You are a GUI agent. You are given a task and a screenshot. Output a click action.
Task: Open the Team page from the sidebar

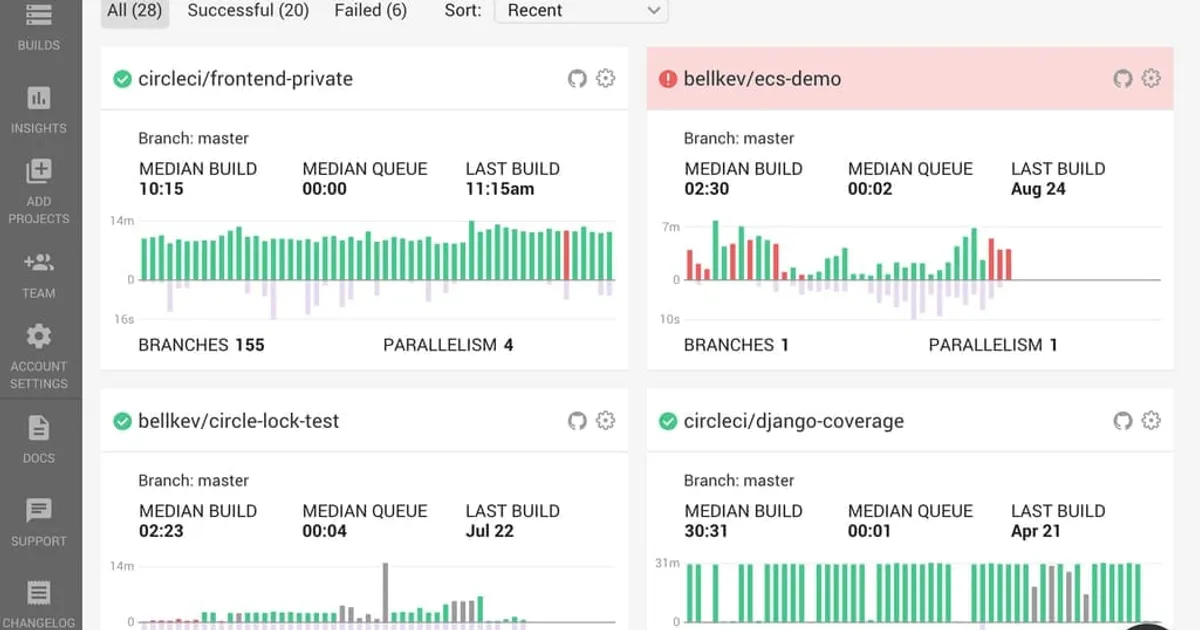point(39,275)
